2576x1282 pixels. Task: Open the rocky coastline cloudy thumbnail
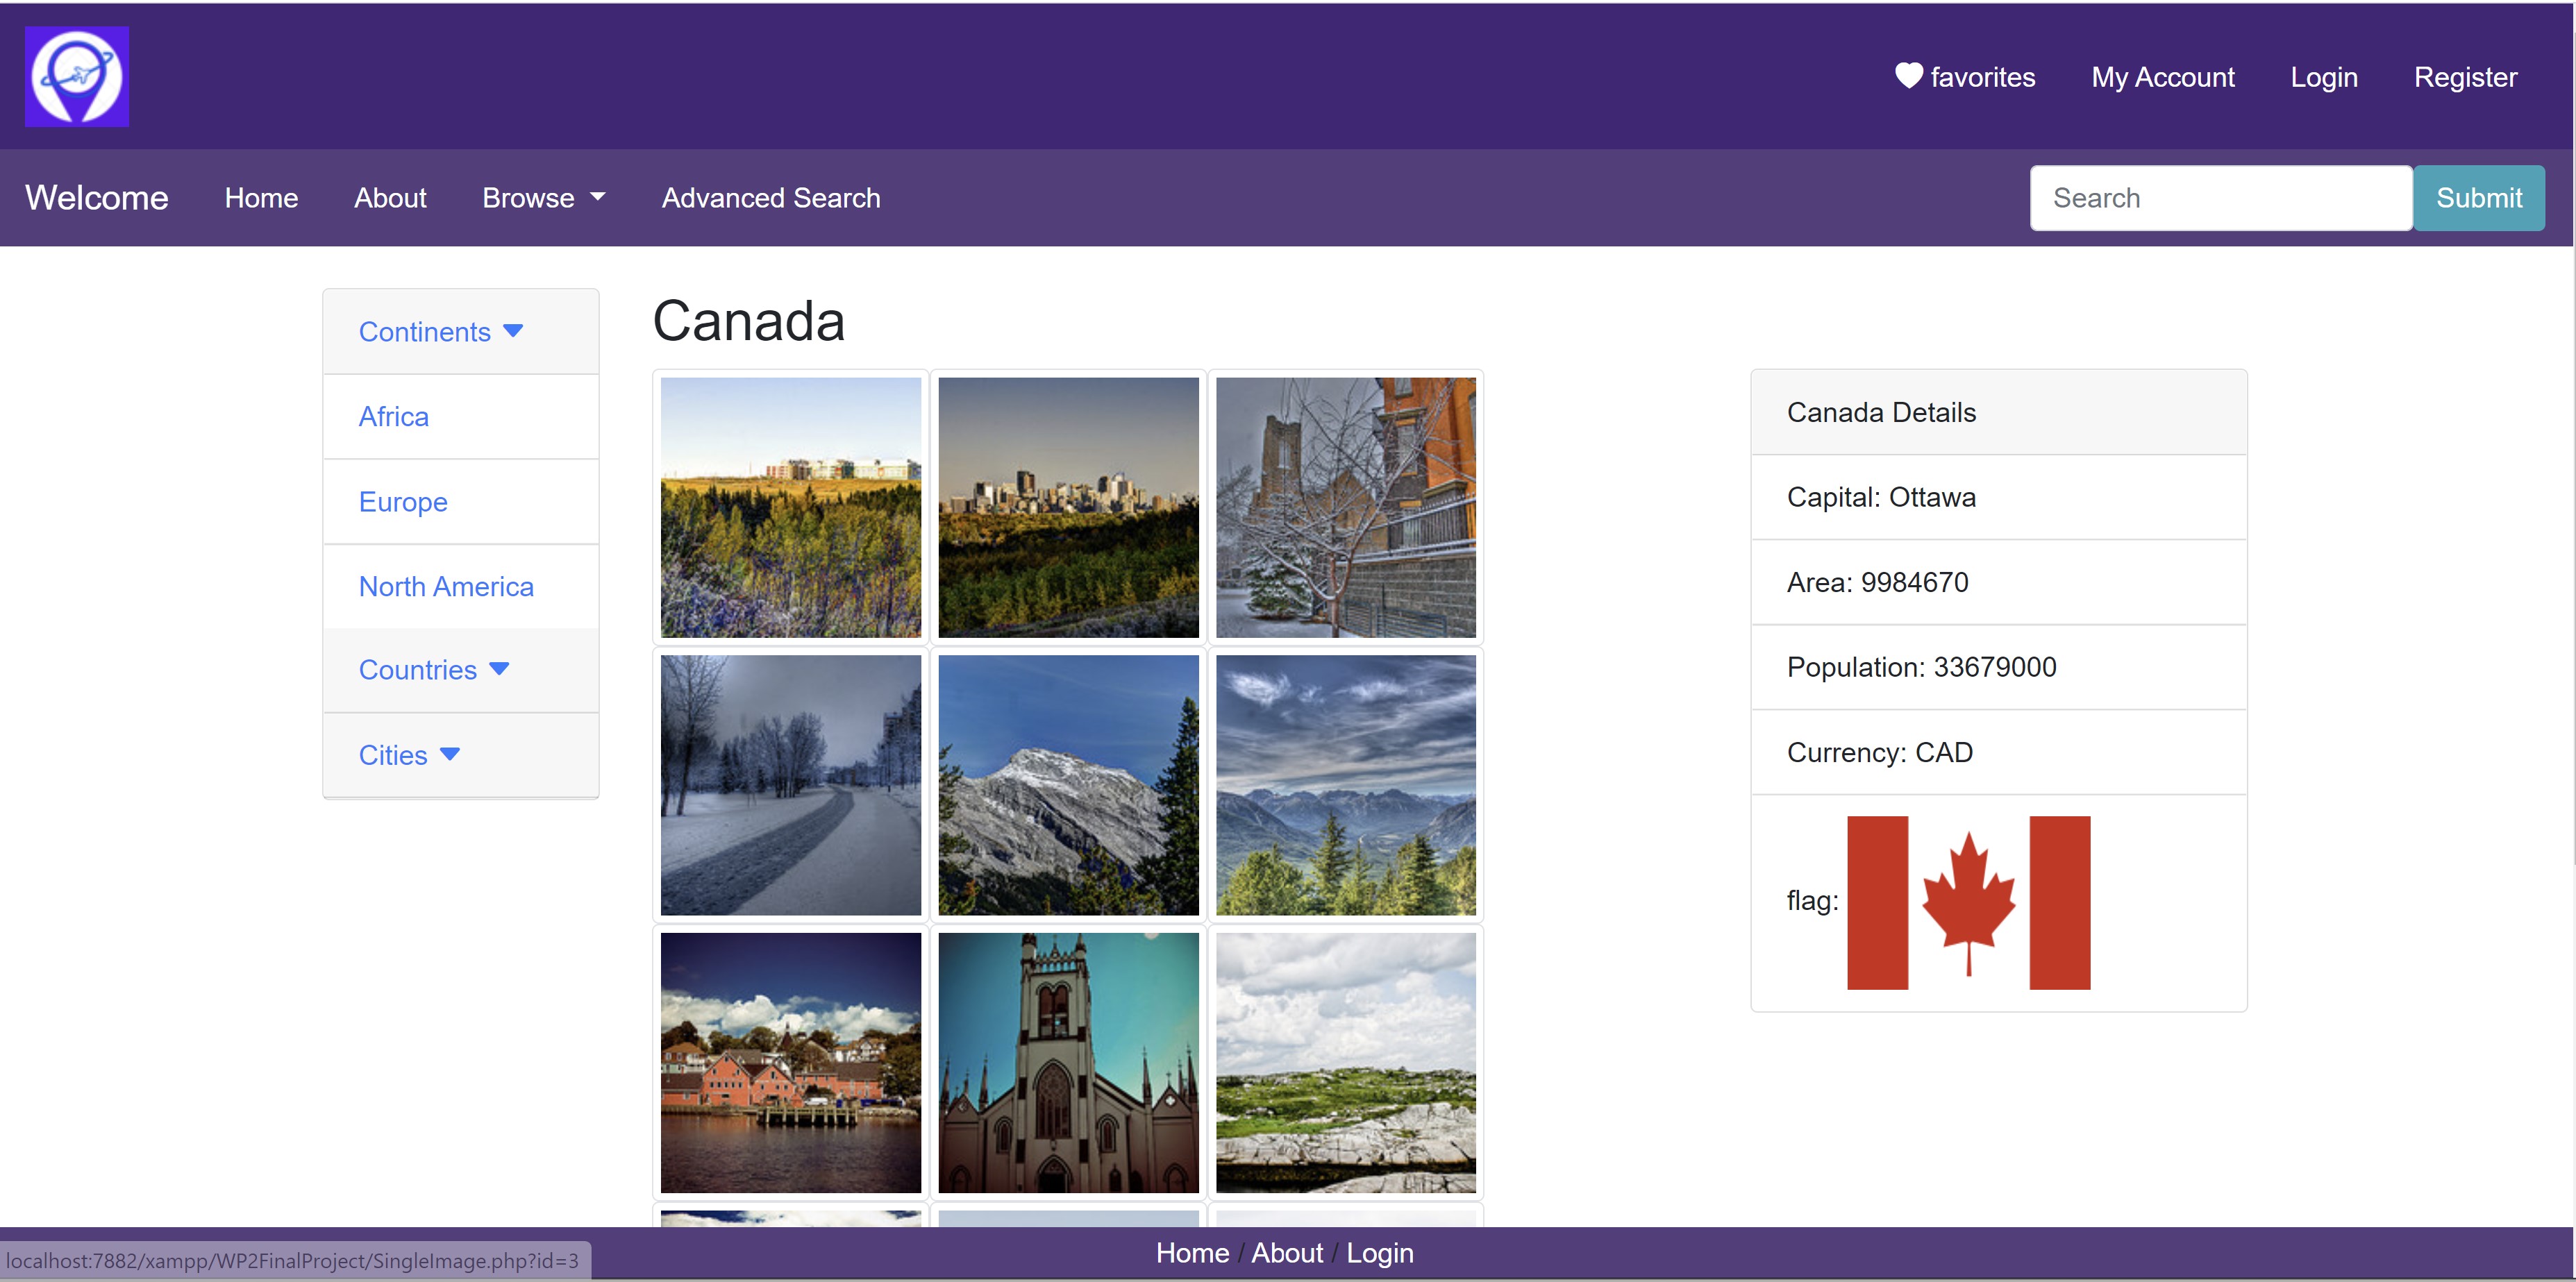click(1345, 1063)
